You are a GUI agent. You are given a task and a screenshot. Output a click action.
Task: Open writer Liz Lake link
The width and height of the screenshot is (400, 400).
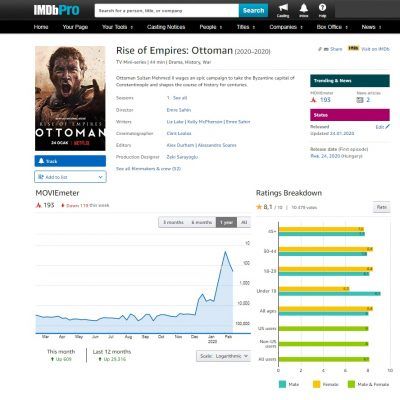coord(175,122)
